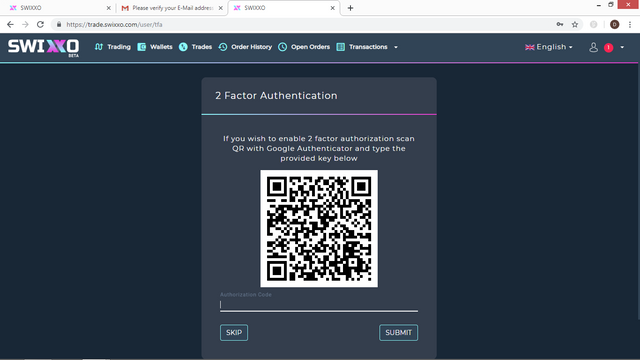
Task: Reload the current page
Action: click(x=40, y=24)
